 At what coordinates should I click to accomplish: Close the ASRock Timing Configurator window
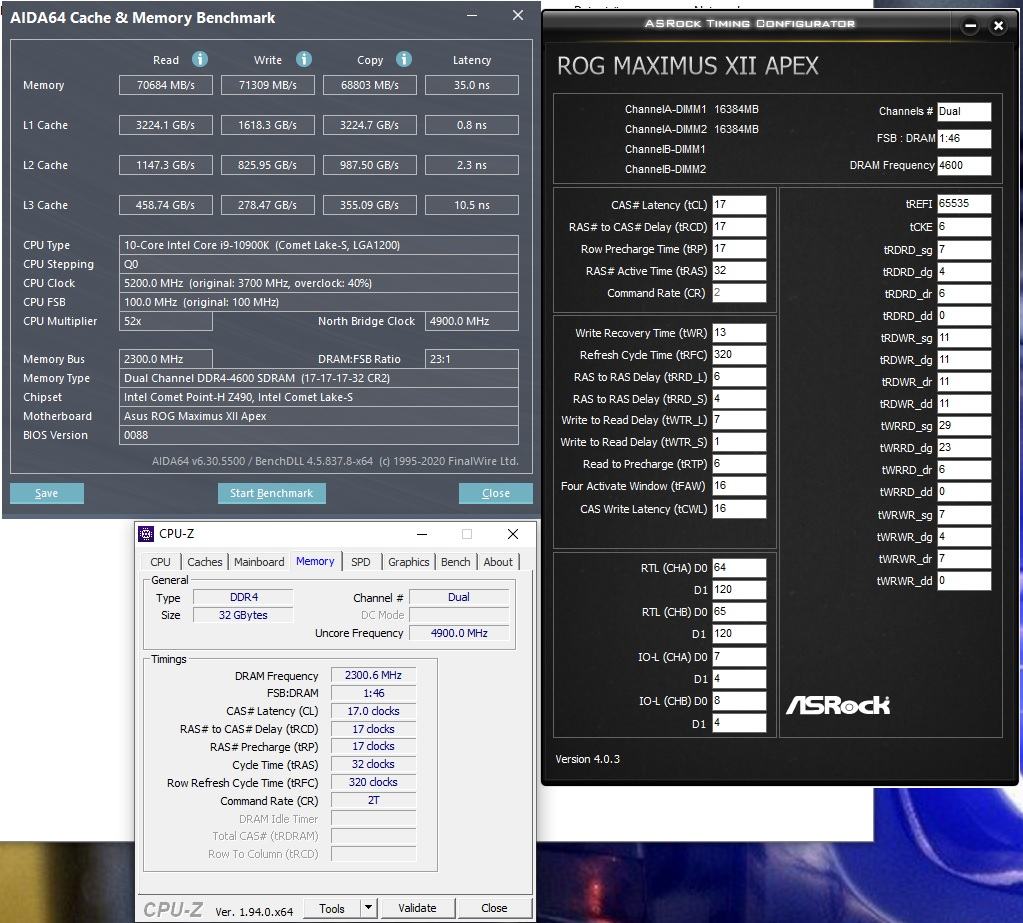click(998, 26)
